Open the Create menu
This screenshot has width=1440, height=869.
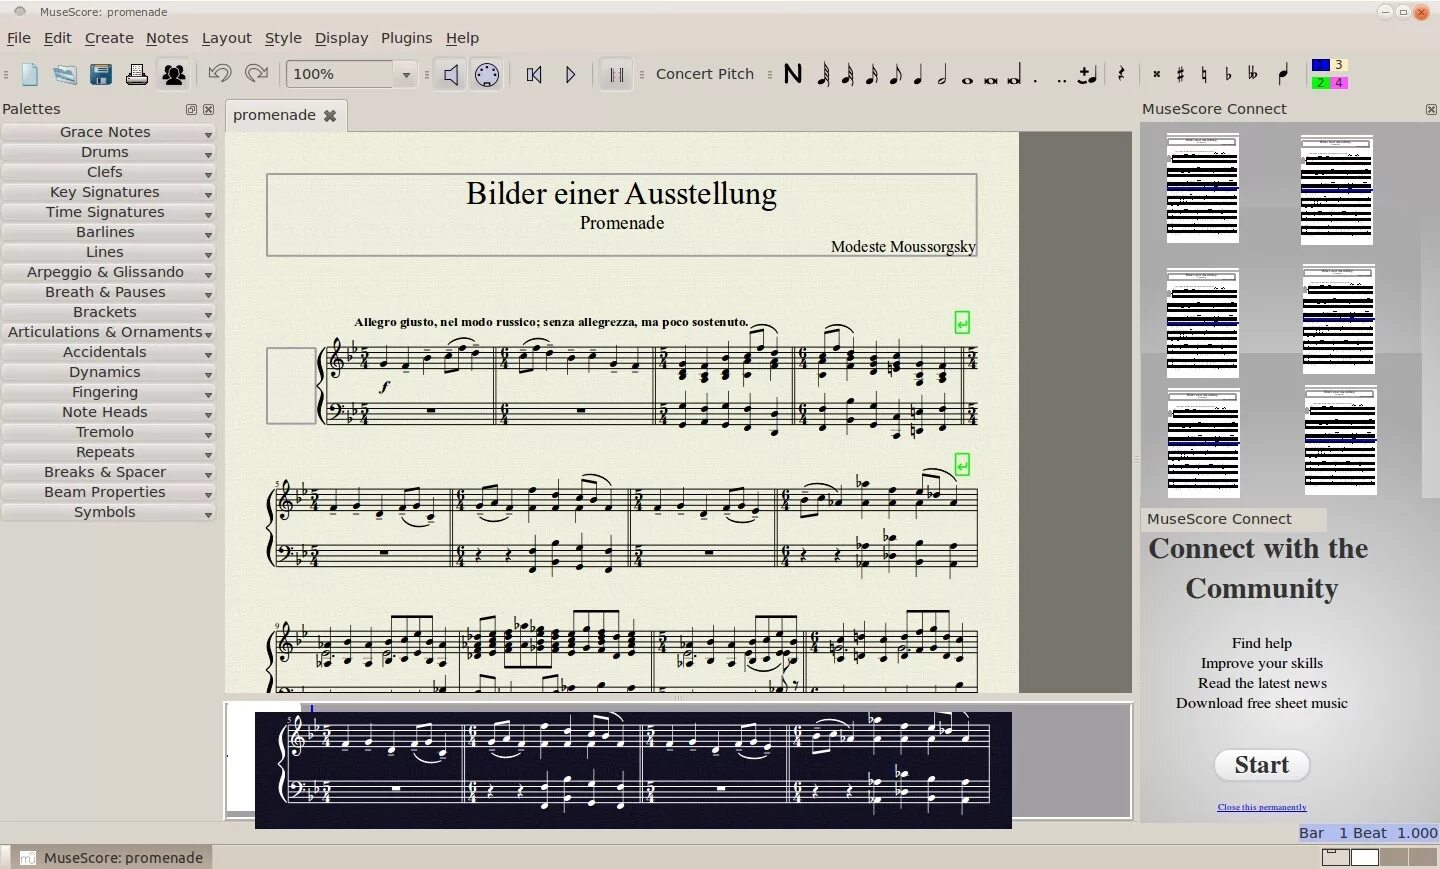click(x=109, y=38)
